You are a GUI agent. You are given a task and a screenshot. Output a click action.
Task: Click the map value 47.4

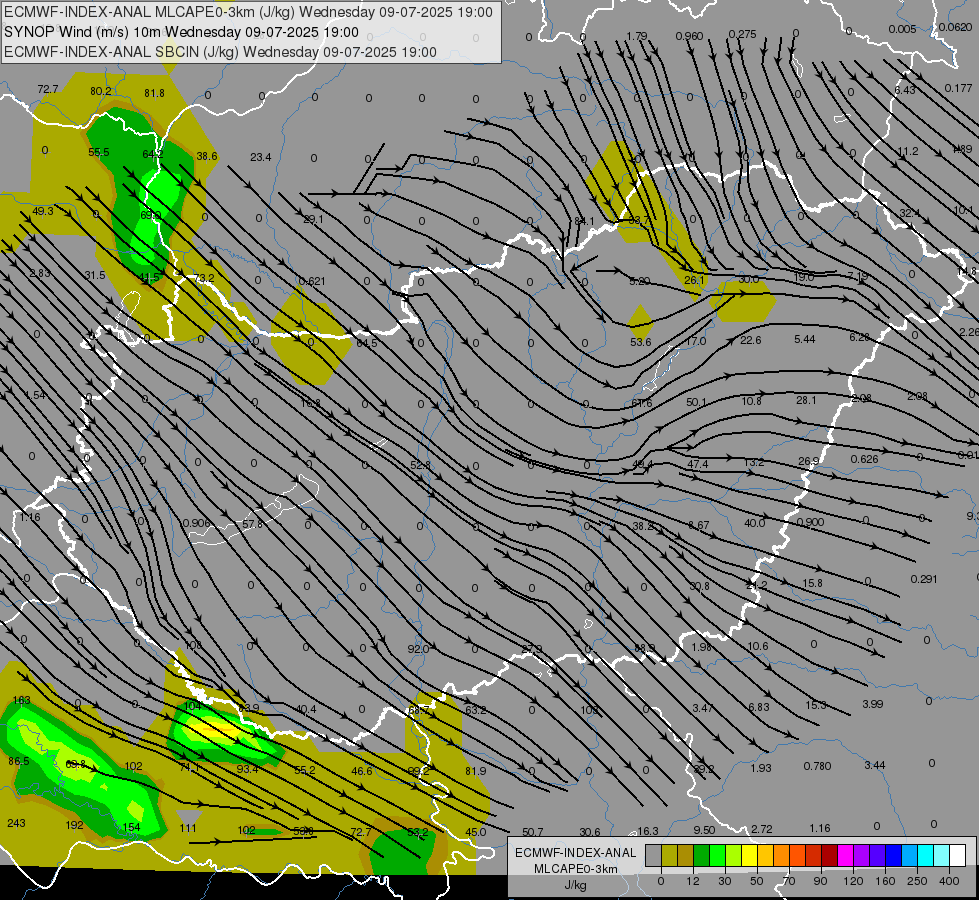click(x=697, y=464)
